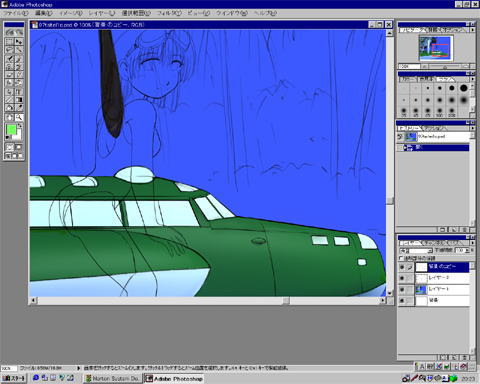Screen dimensions: 480x384
Task: Select the Paint Bucket tool
Action: click(x=9, y=107)
